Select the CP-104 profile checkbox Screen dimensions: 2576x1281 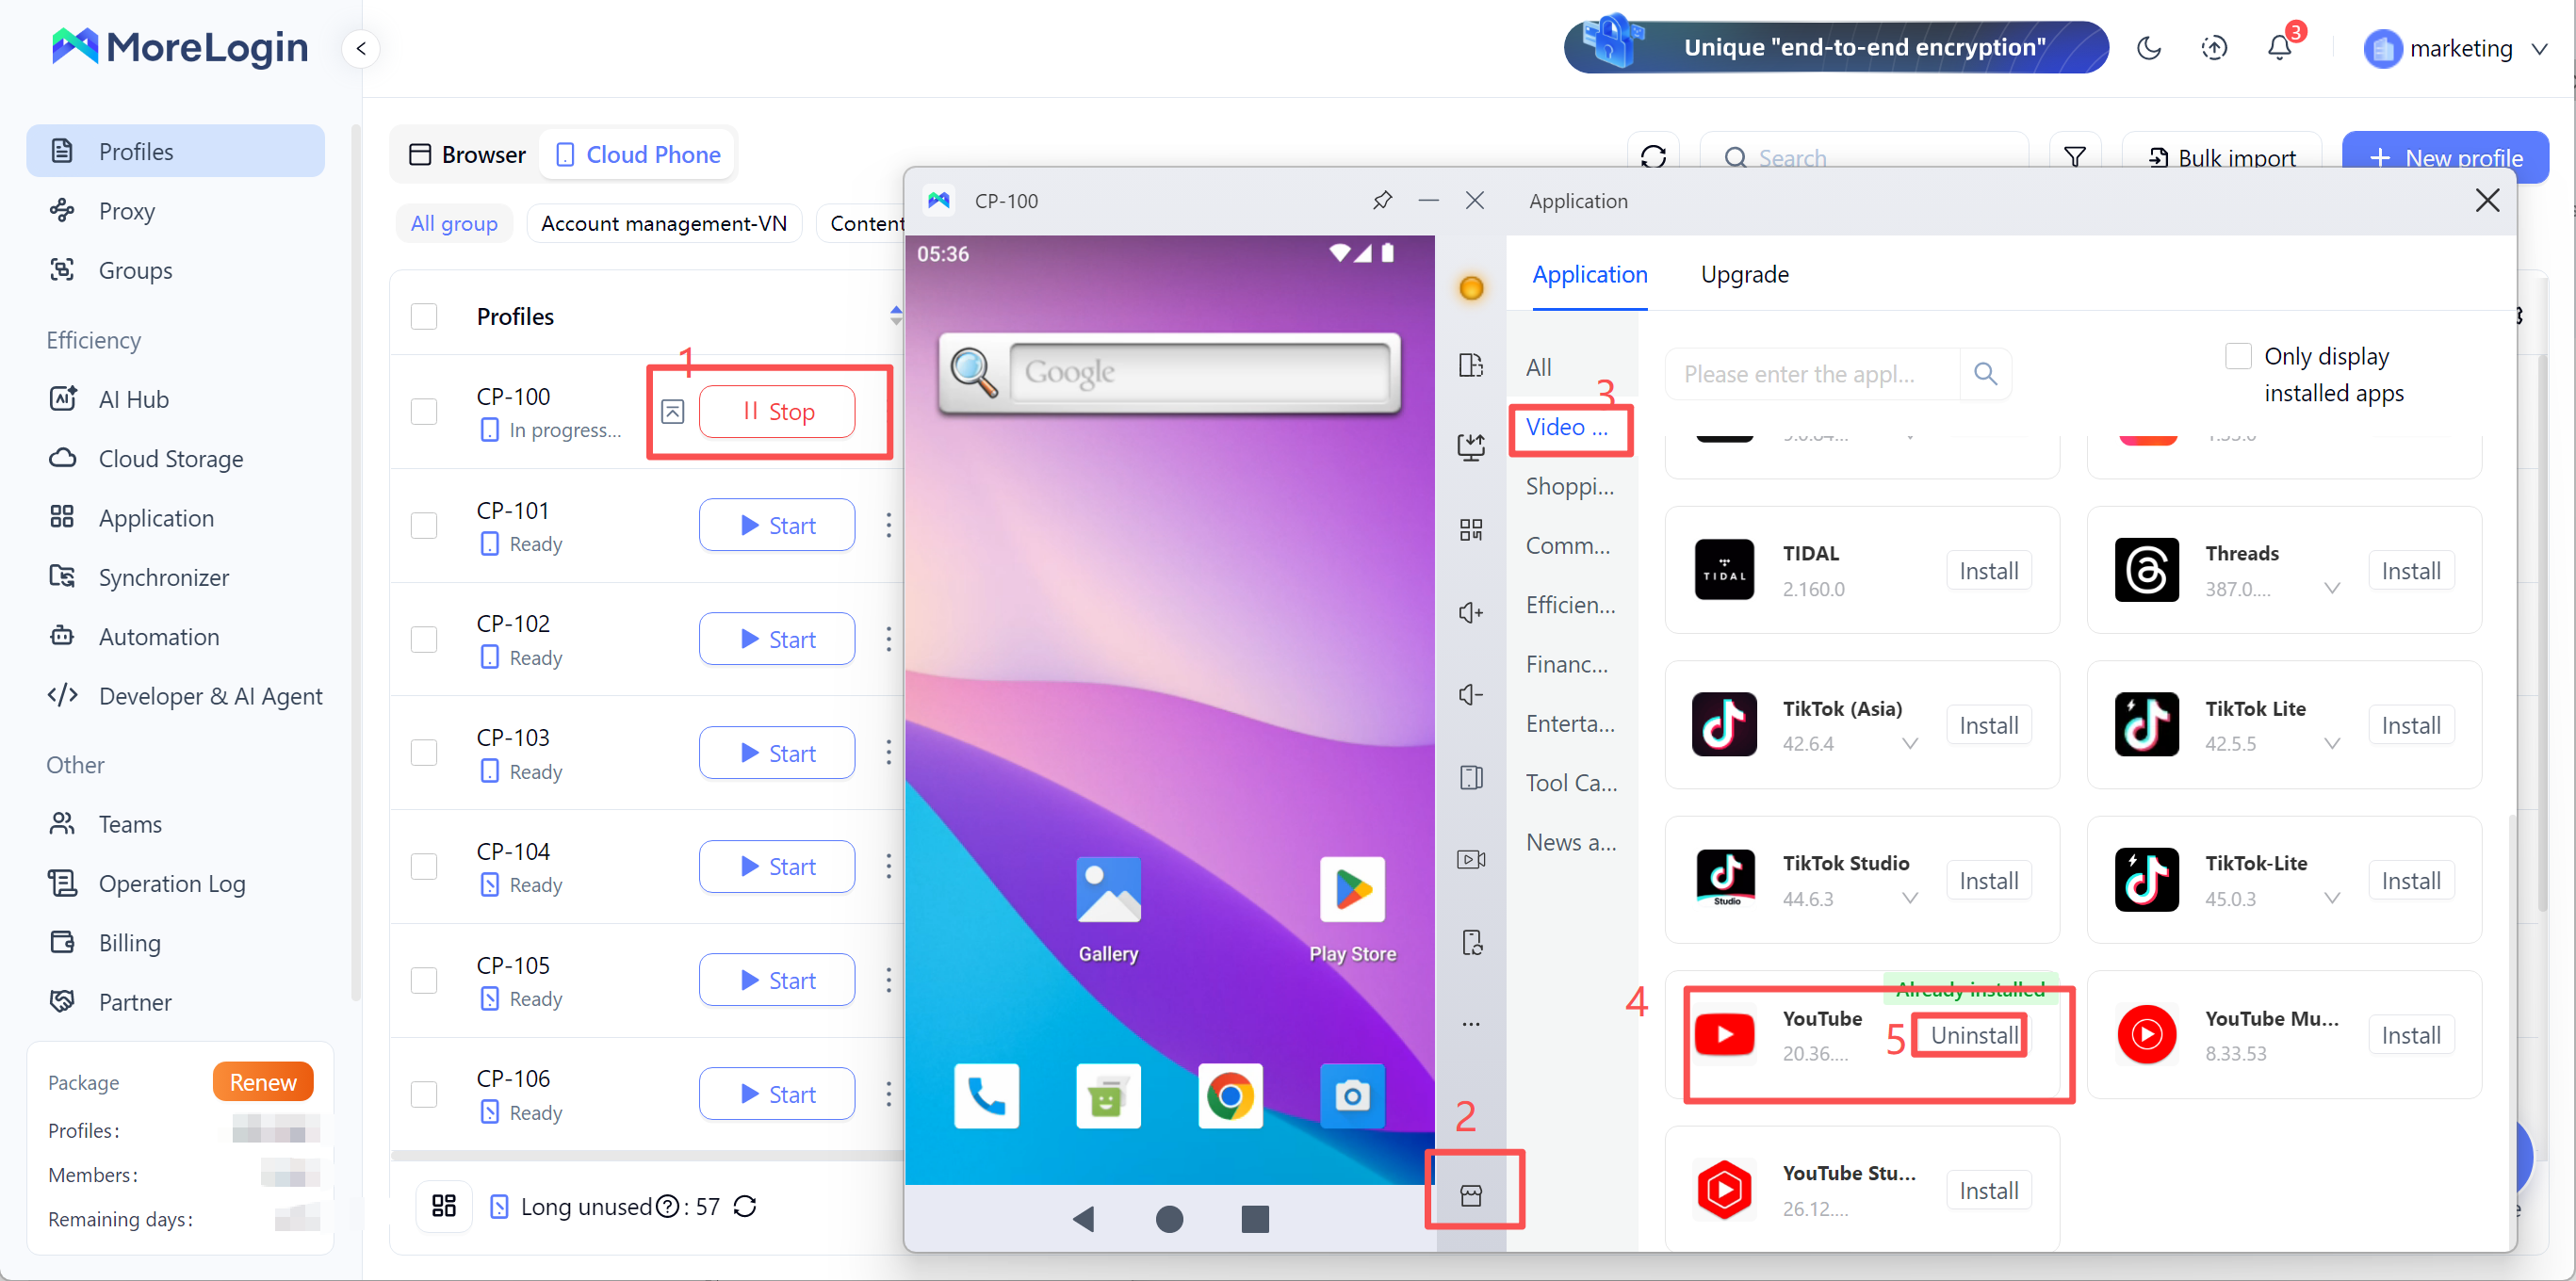tap(424, 866)
